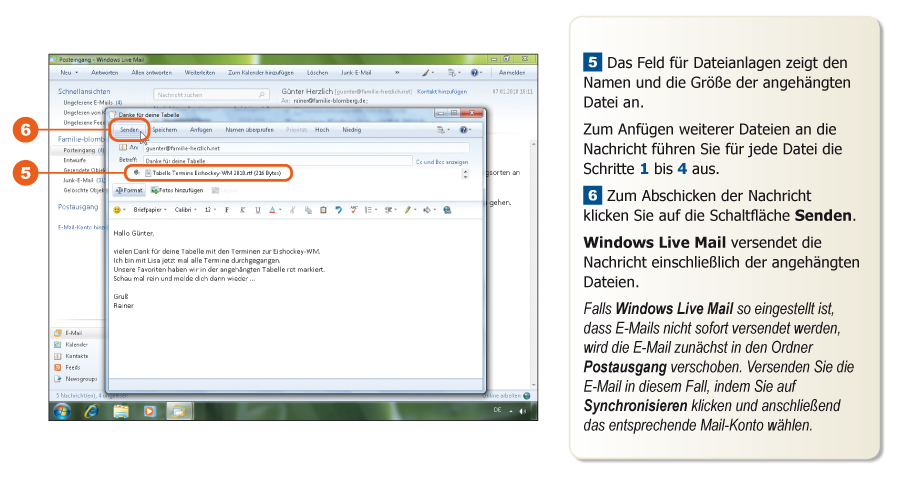This screenshot has height=480, width=900.
Task: Click the paste clipboard icon
Action: [x=323, y=210]
